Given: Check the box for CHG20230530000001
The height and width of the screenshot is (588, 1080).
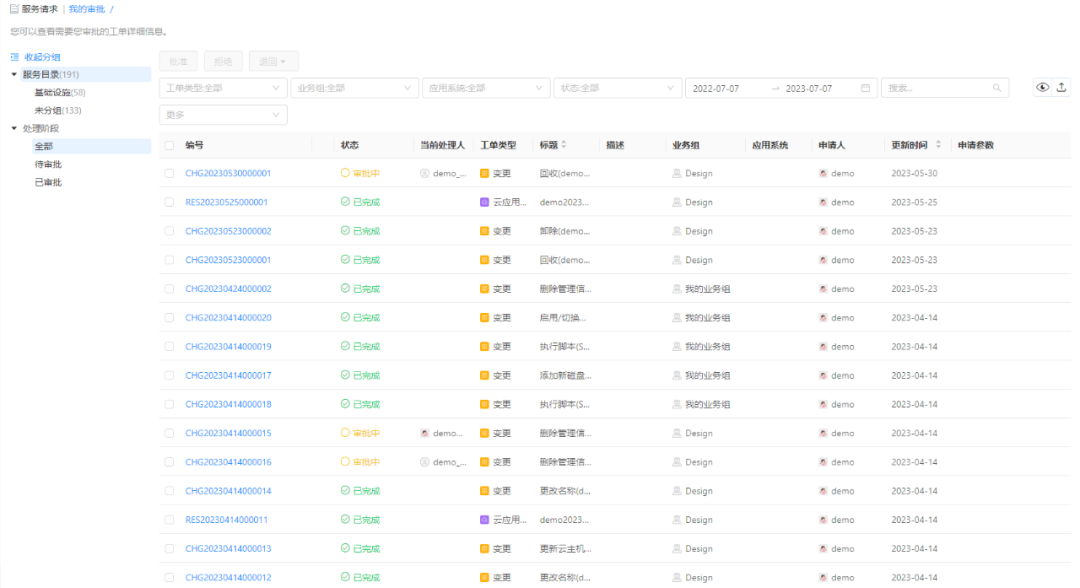Looking at the screenshot, I should tap(169, 174).
